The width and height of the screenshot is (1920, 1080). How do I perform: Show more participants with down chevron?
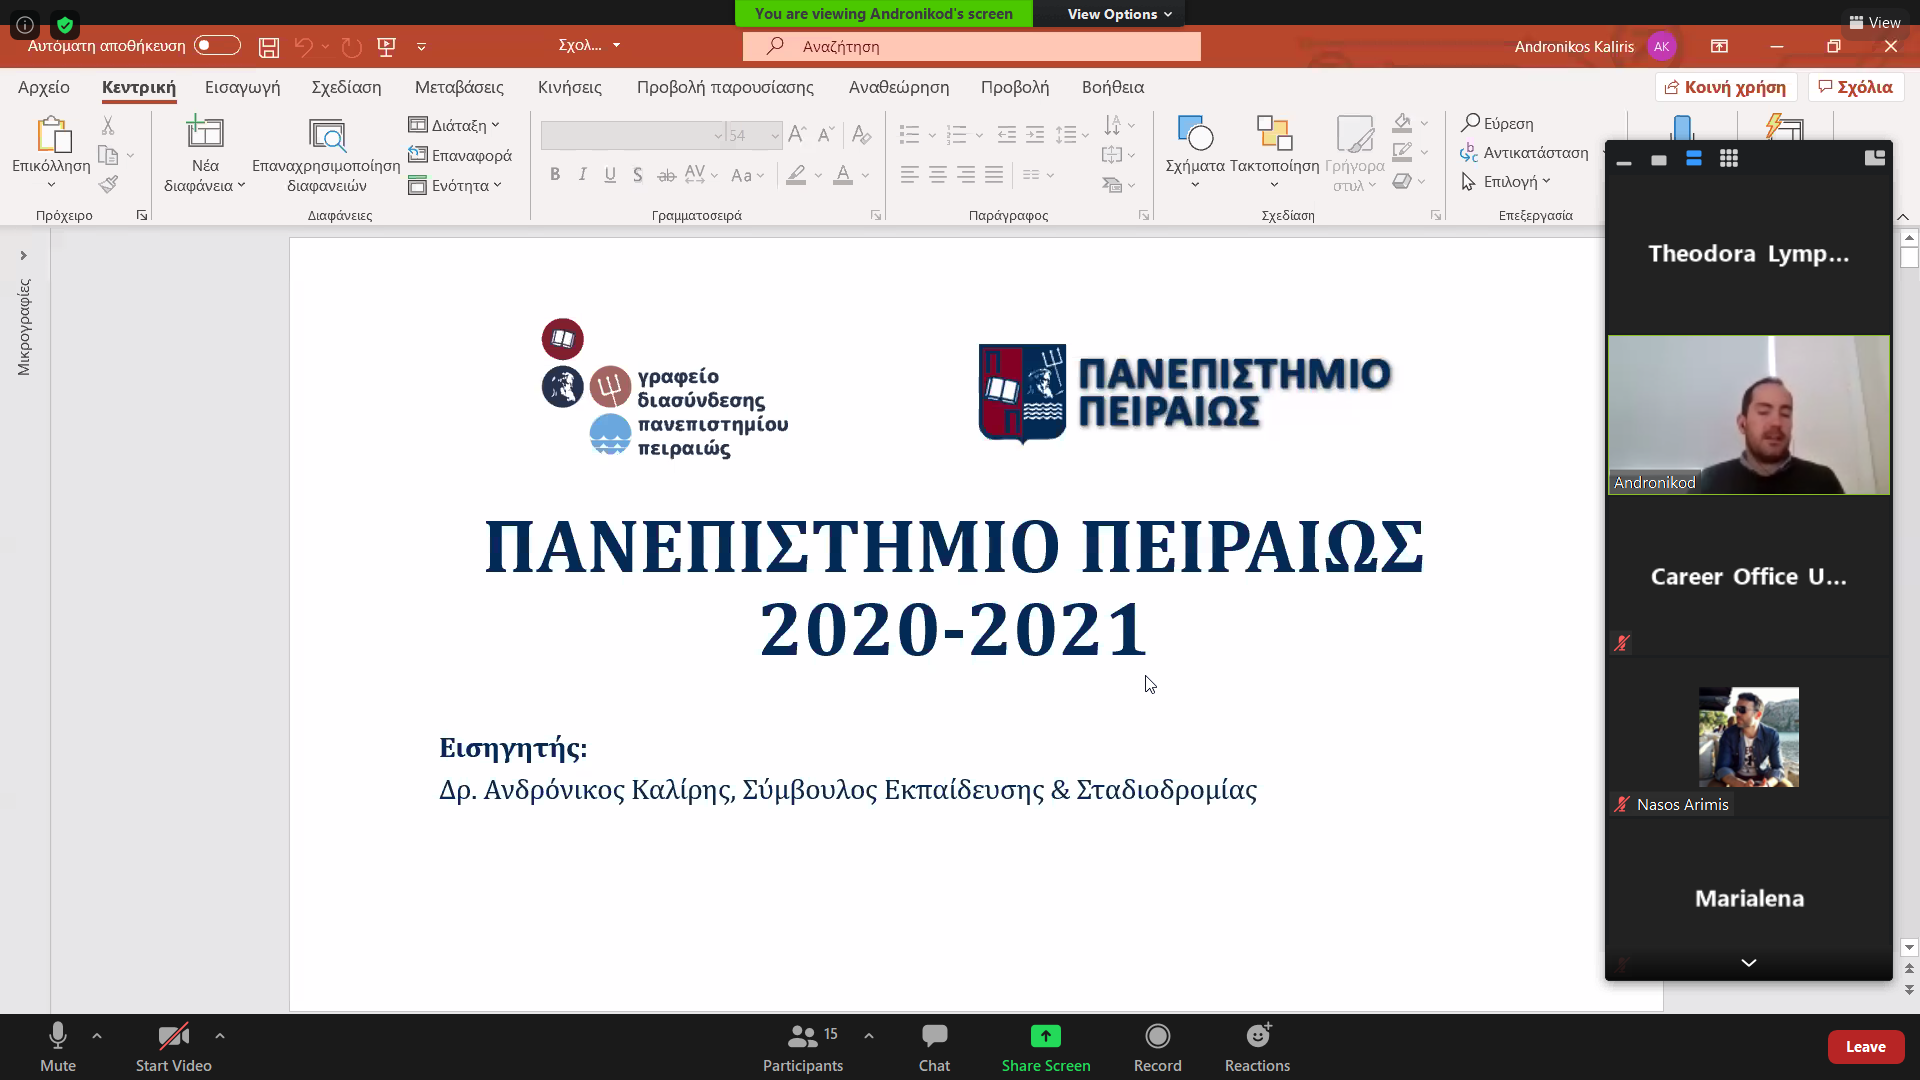pyautogui.click(x=1748, y=962)
